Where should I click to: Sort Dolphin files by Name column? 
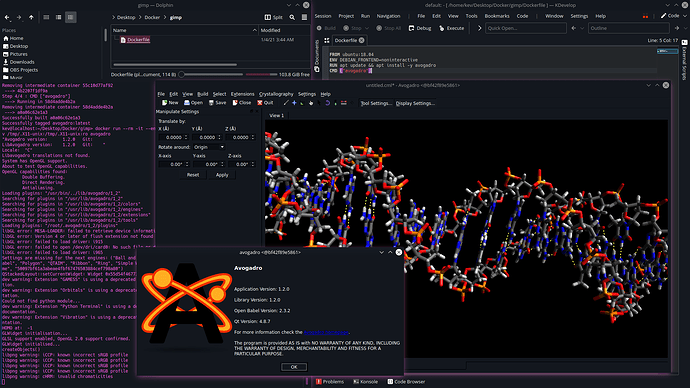[184, 30]
